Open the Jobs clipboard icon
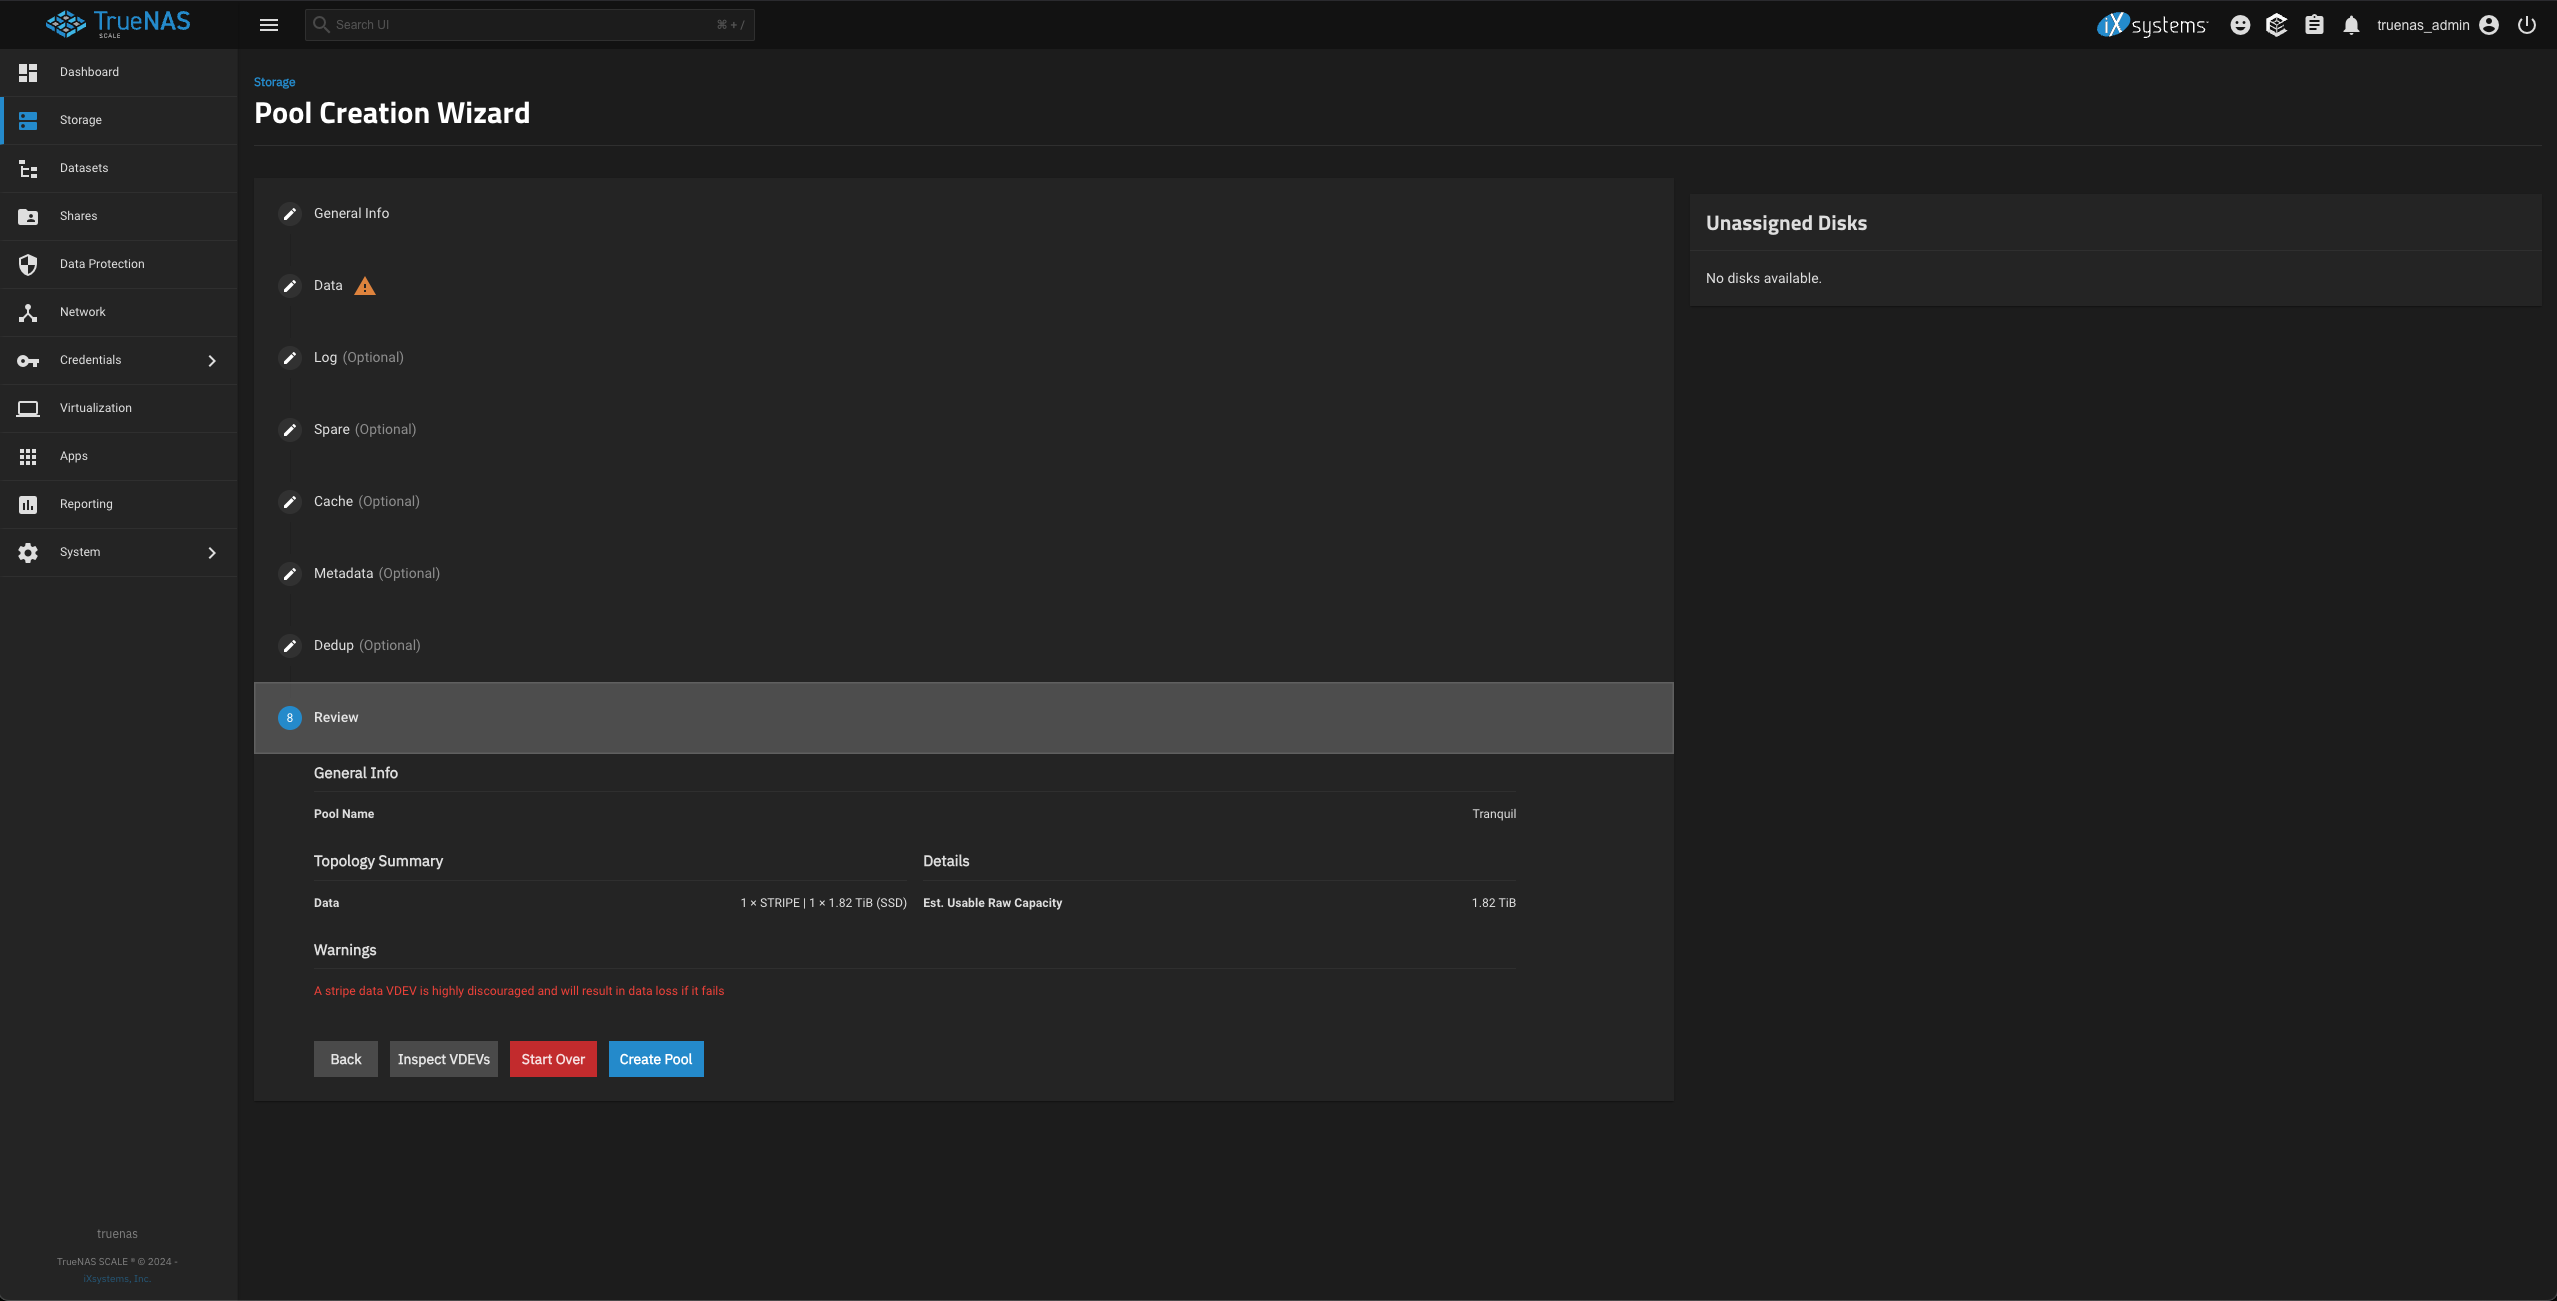The height and width of the screenshot is (1301, 2557). (x=2314, y=25)
